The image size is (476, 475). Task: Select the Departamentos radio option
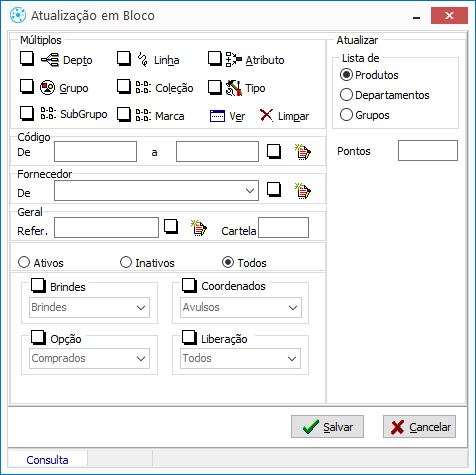[346, 95]
